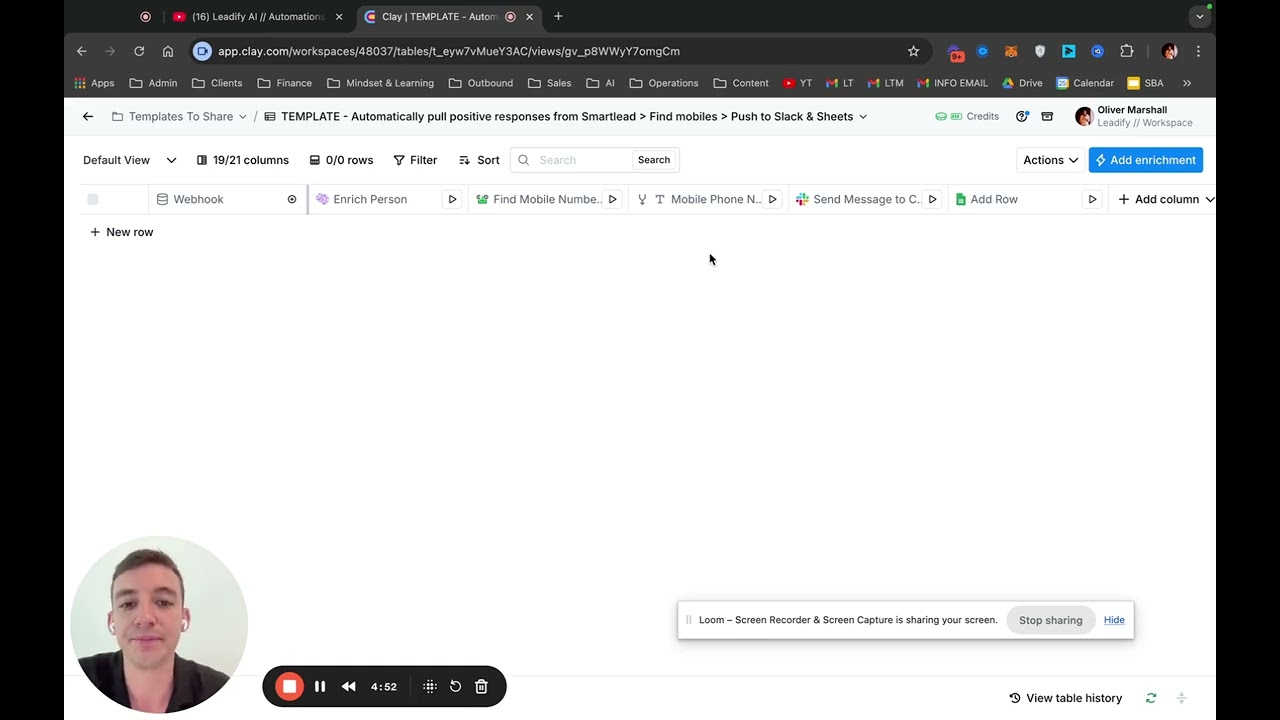Expand the Default View dropdown

click(129, 160)
